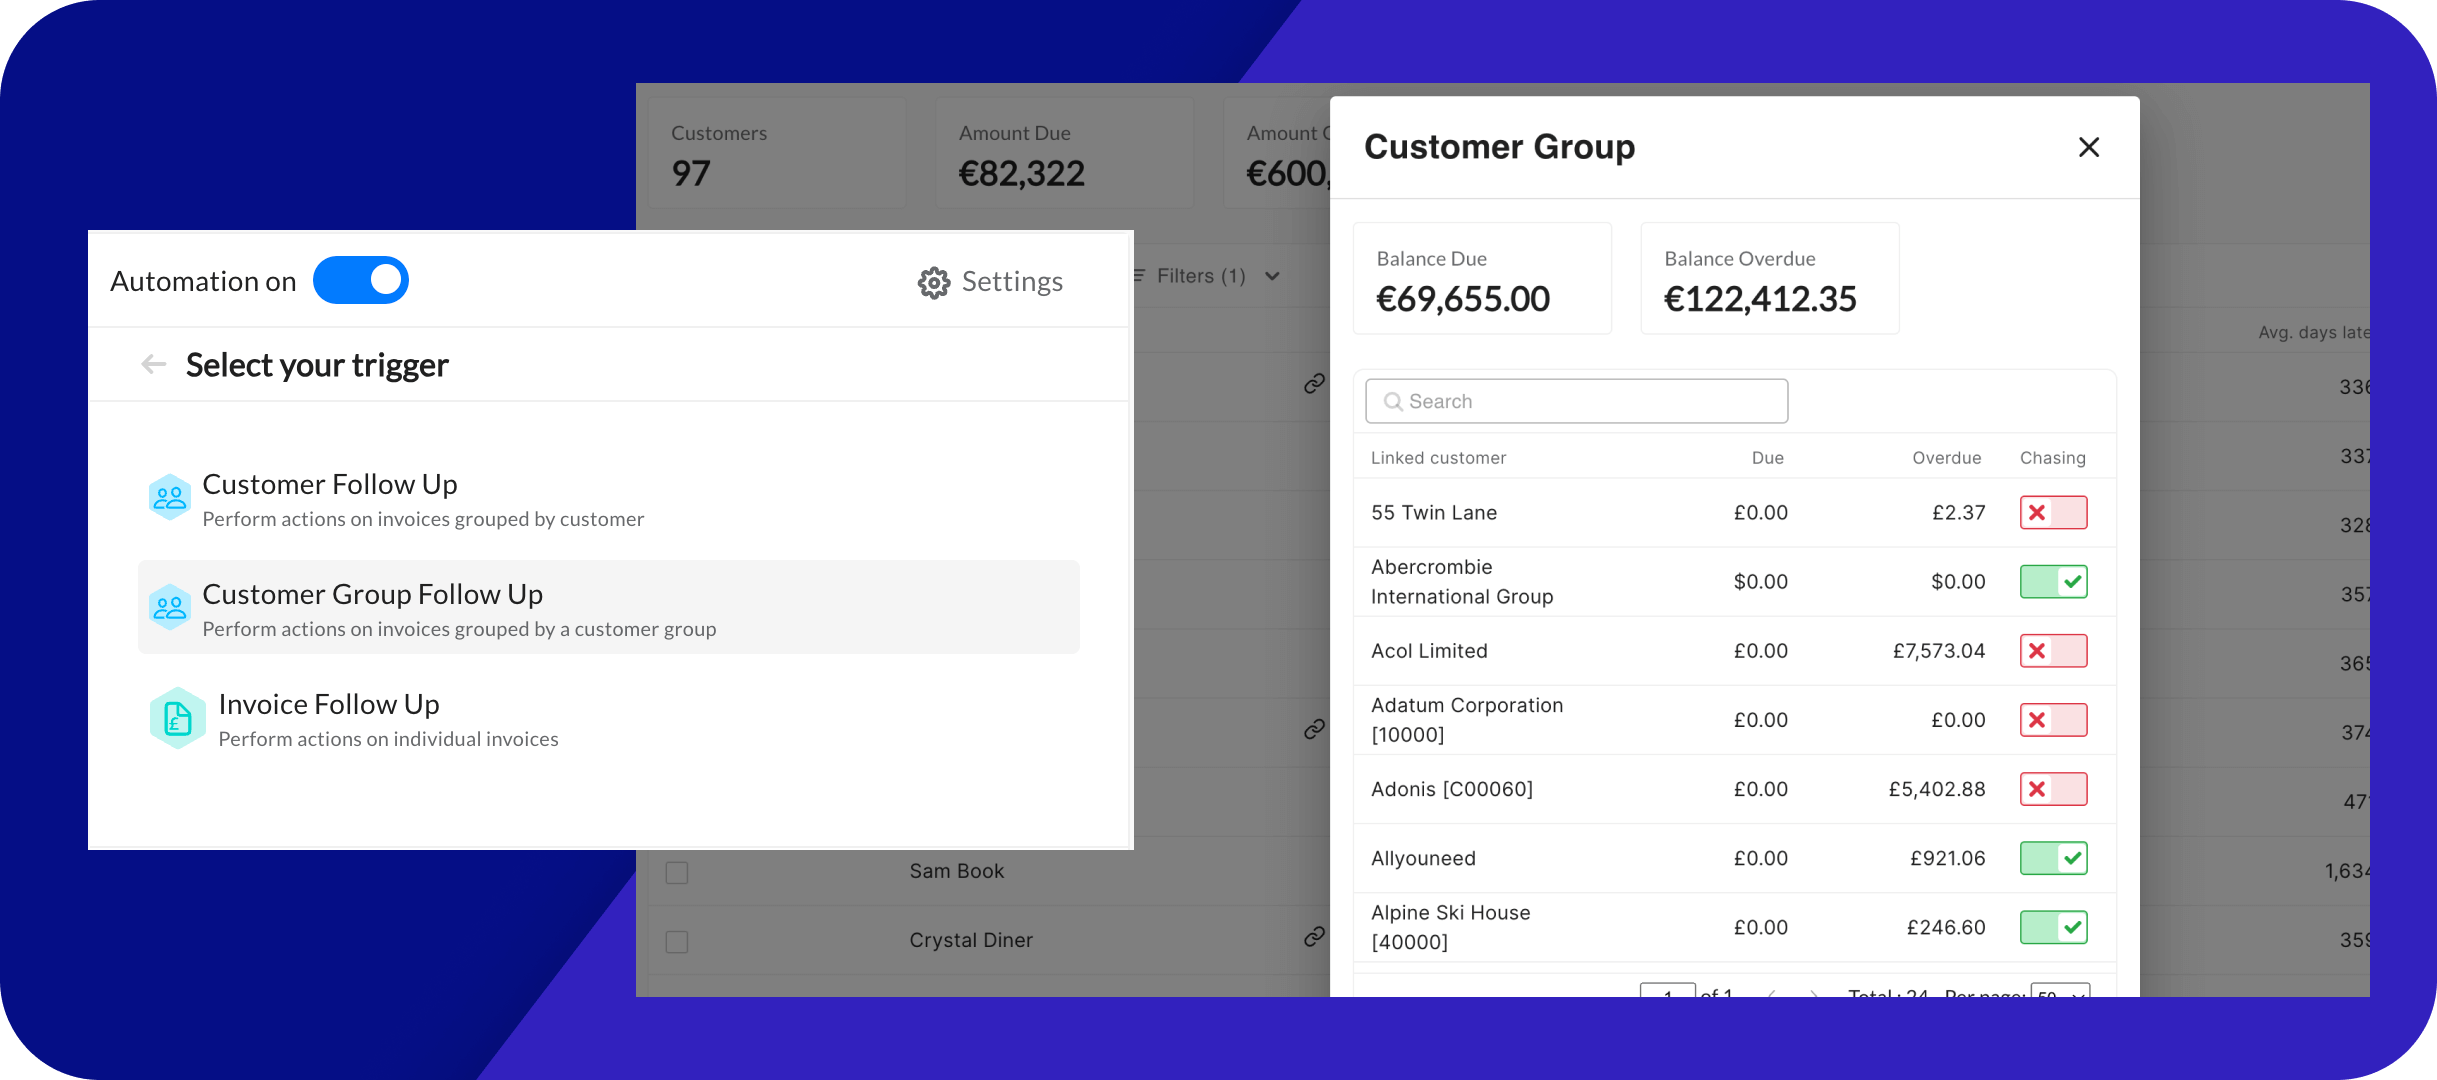The height and width of the screenshot is (1080, 2437).
Task: Click the Settings gear icon
Action: point(933,283)
